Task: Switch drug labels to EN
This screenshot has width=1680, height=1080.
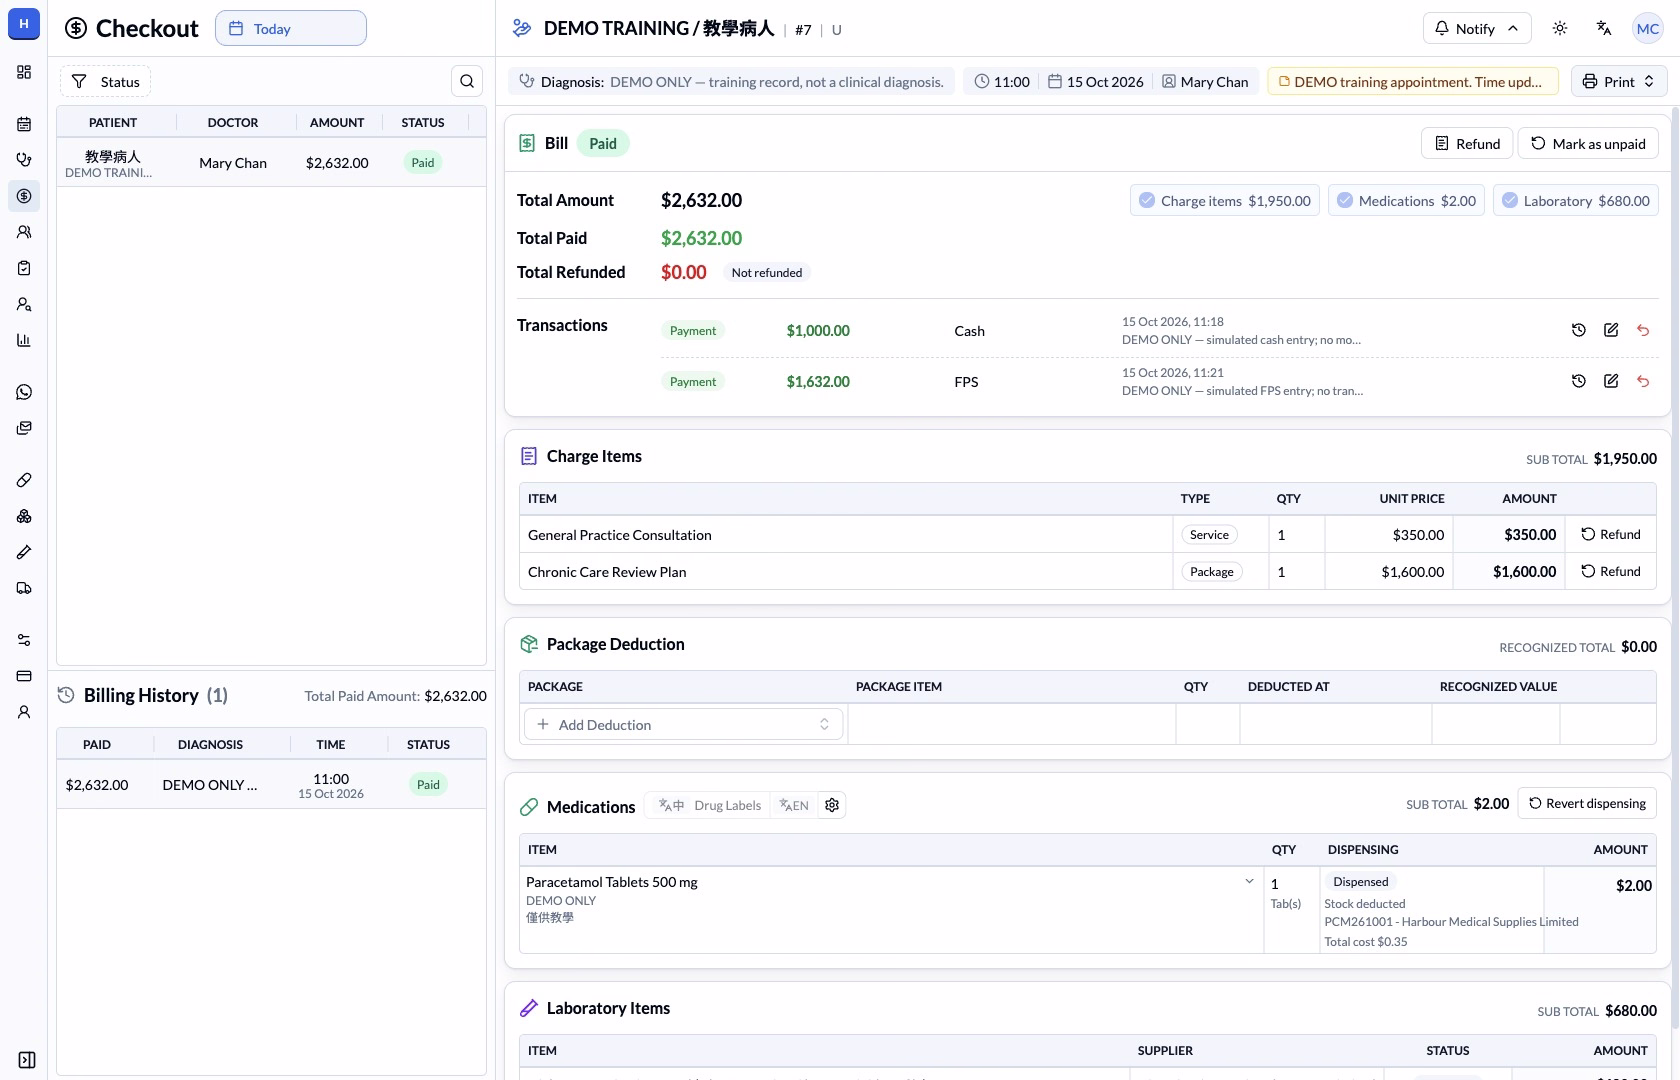Action: tap(794, 805)
